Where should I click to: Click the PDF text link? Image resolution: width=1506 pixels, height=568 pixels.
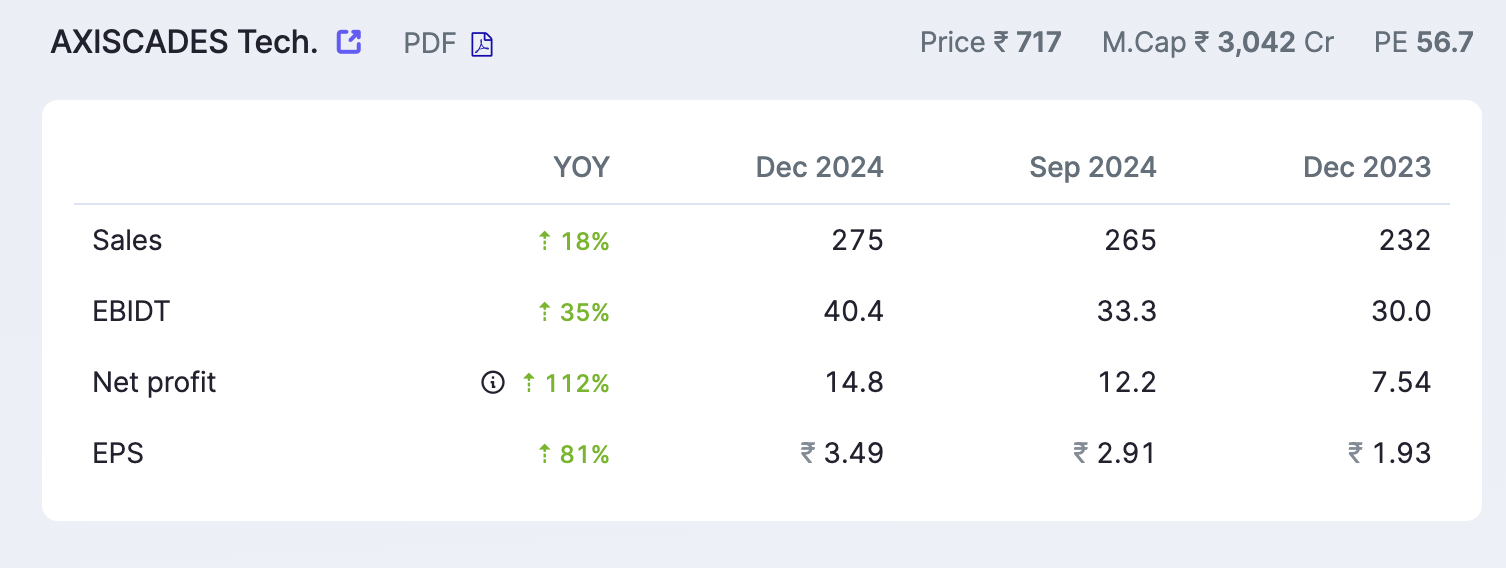point(430,44)
